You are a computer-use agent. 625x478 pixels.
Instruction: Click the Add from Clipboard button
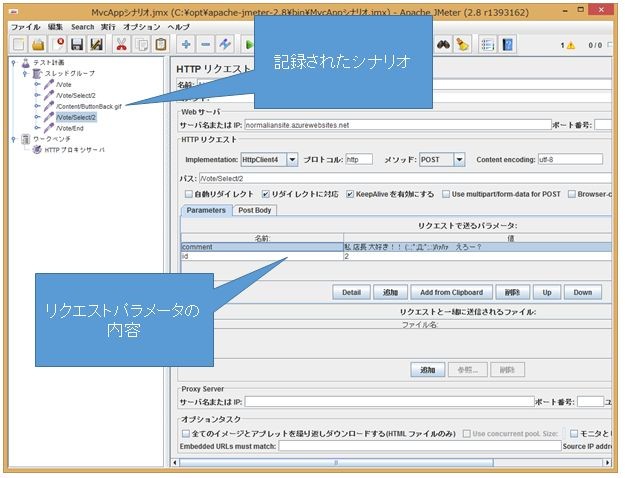(451, 293)
